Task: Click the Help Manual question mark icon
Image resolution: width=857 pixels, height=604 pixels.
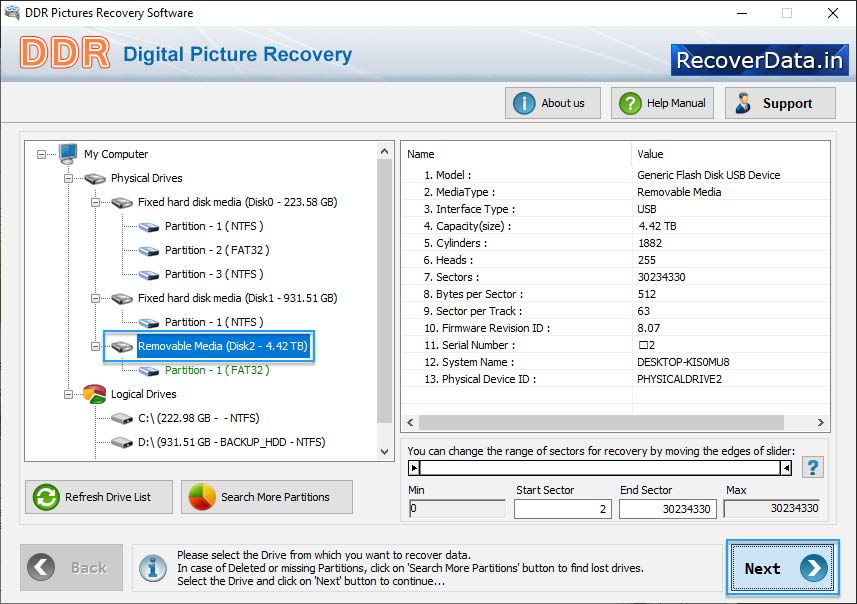Action: pos(630,103)
